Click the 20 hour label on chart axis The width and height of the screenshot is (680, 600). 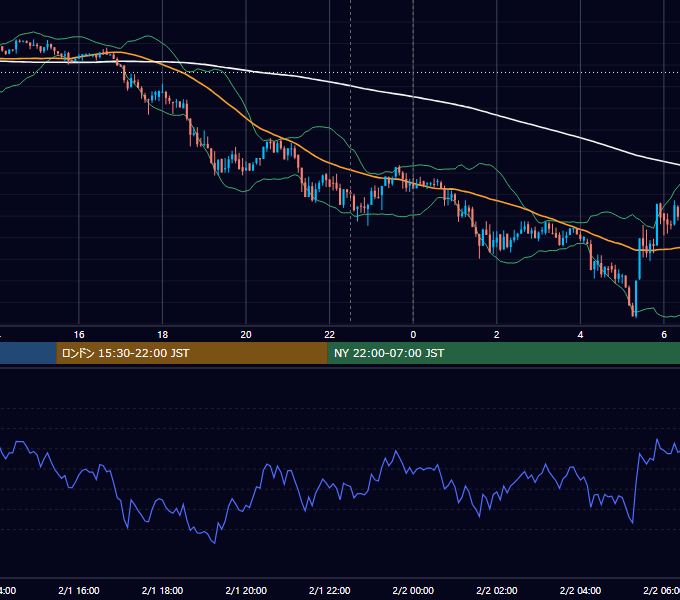246,335
